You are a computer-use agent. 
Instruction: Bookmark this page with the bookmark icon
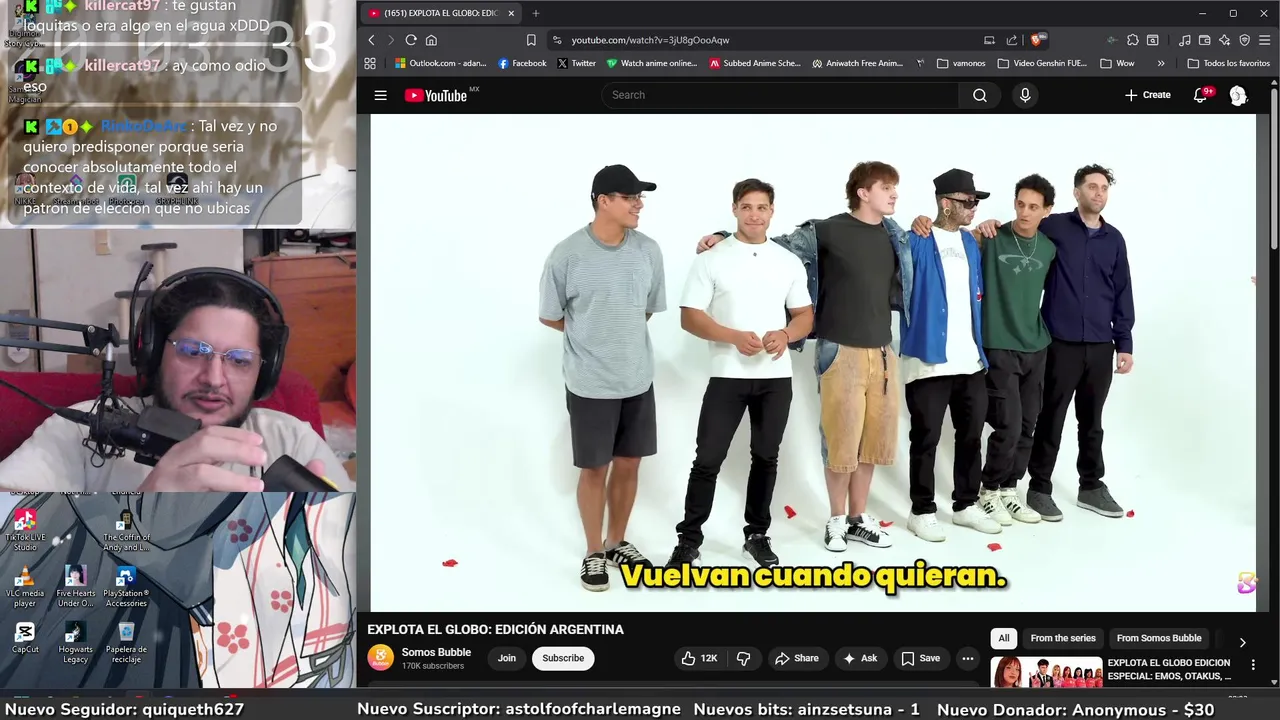[531, 40]
